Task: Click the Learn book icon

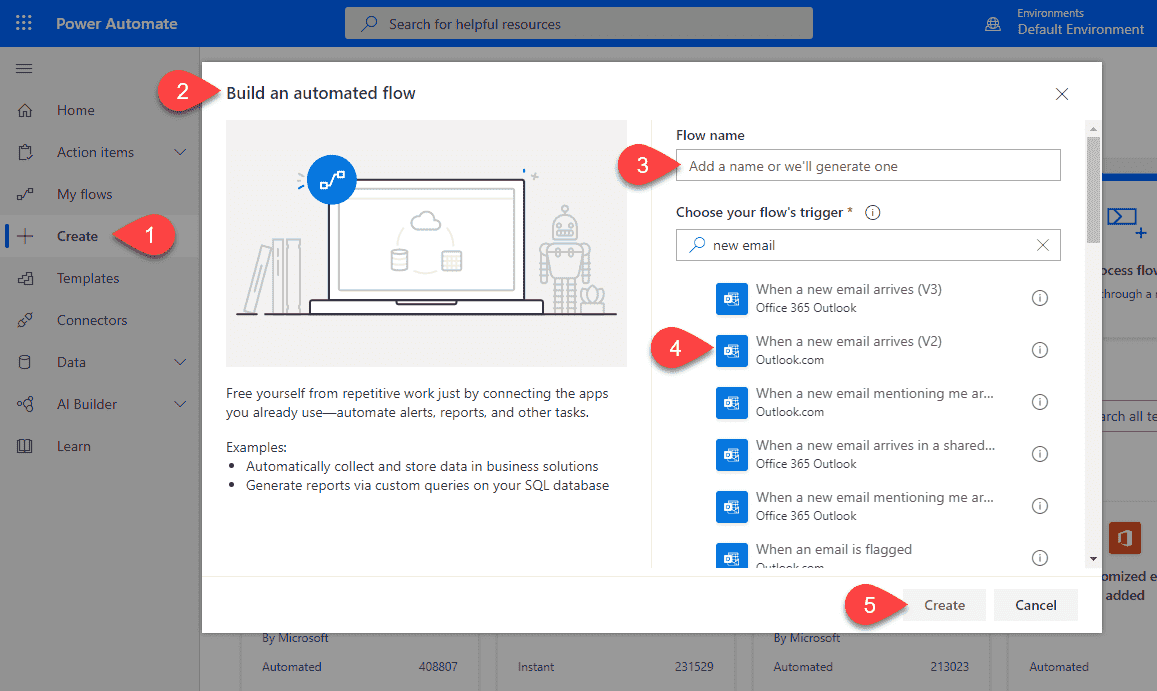Action: (25, 447)
